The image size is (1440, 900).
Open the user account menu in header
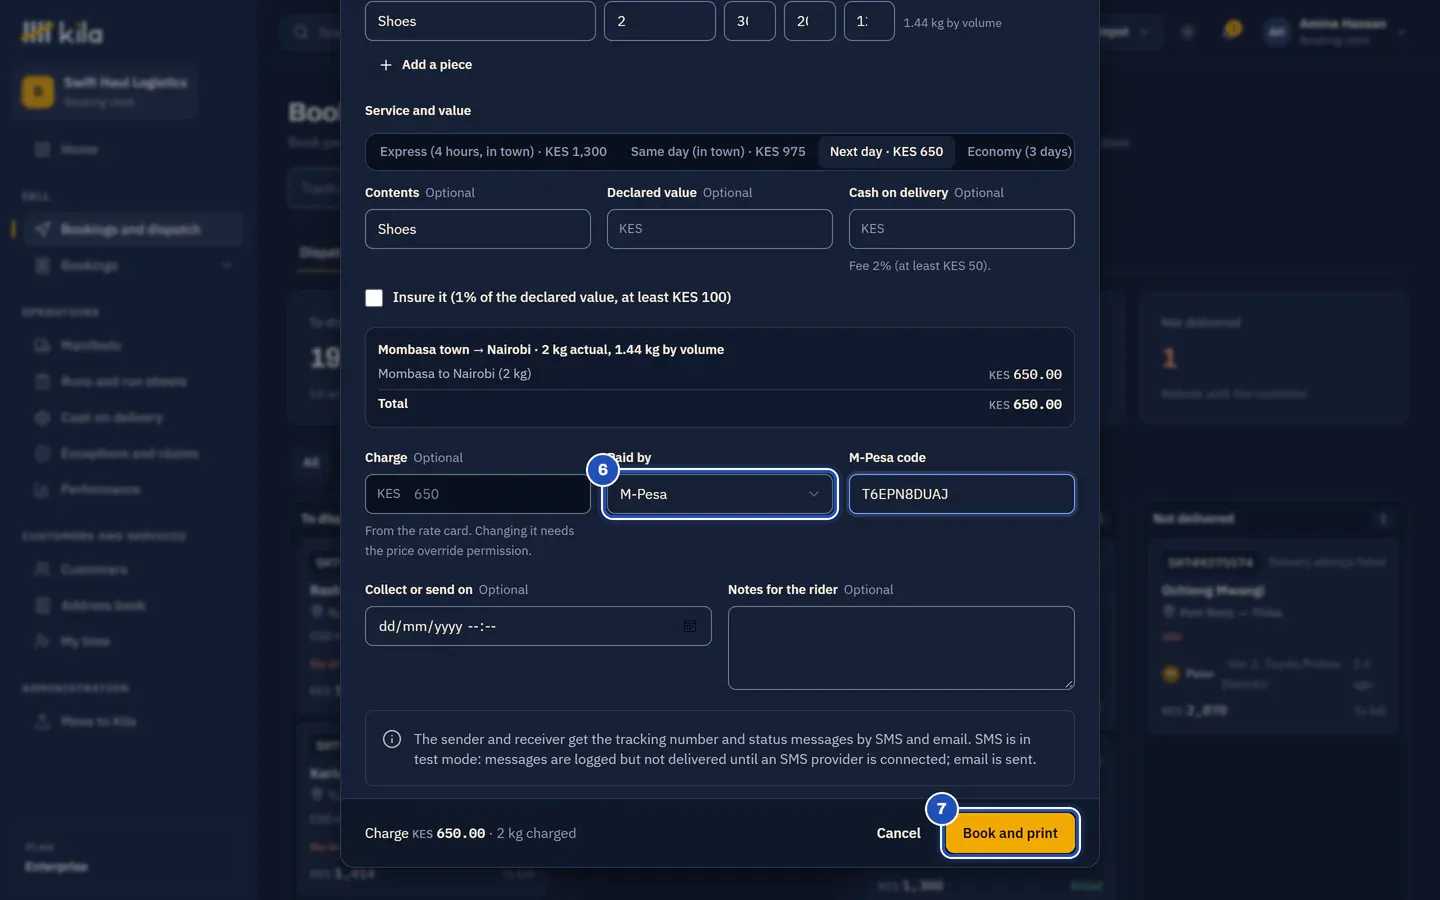(1335, 31)
